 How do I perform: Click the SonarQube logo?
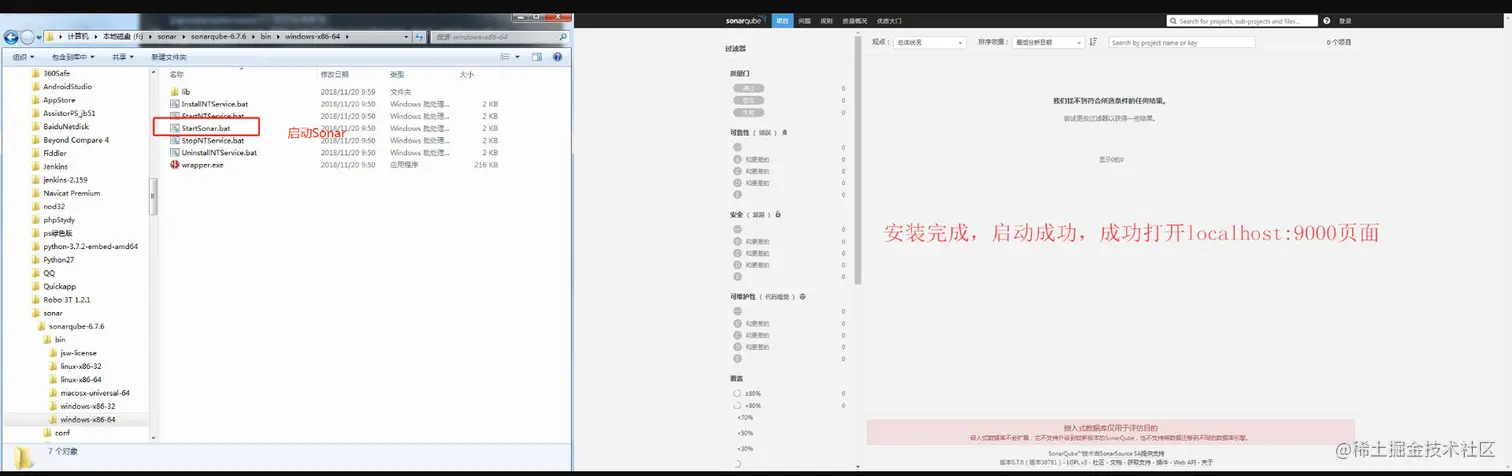click(x=745, y=20)
